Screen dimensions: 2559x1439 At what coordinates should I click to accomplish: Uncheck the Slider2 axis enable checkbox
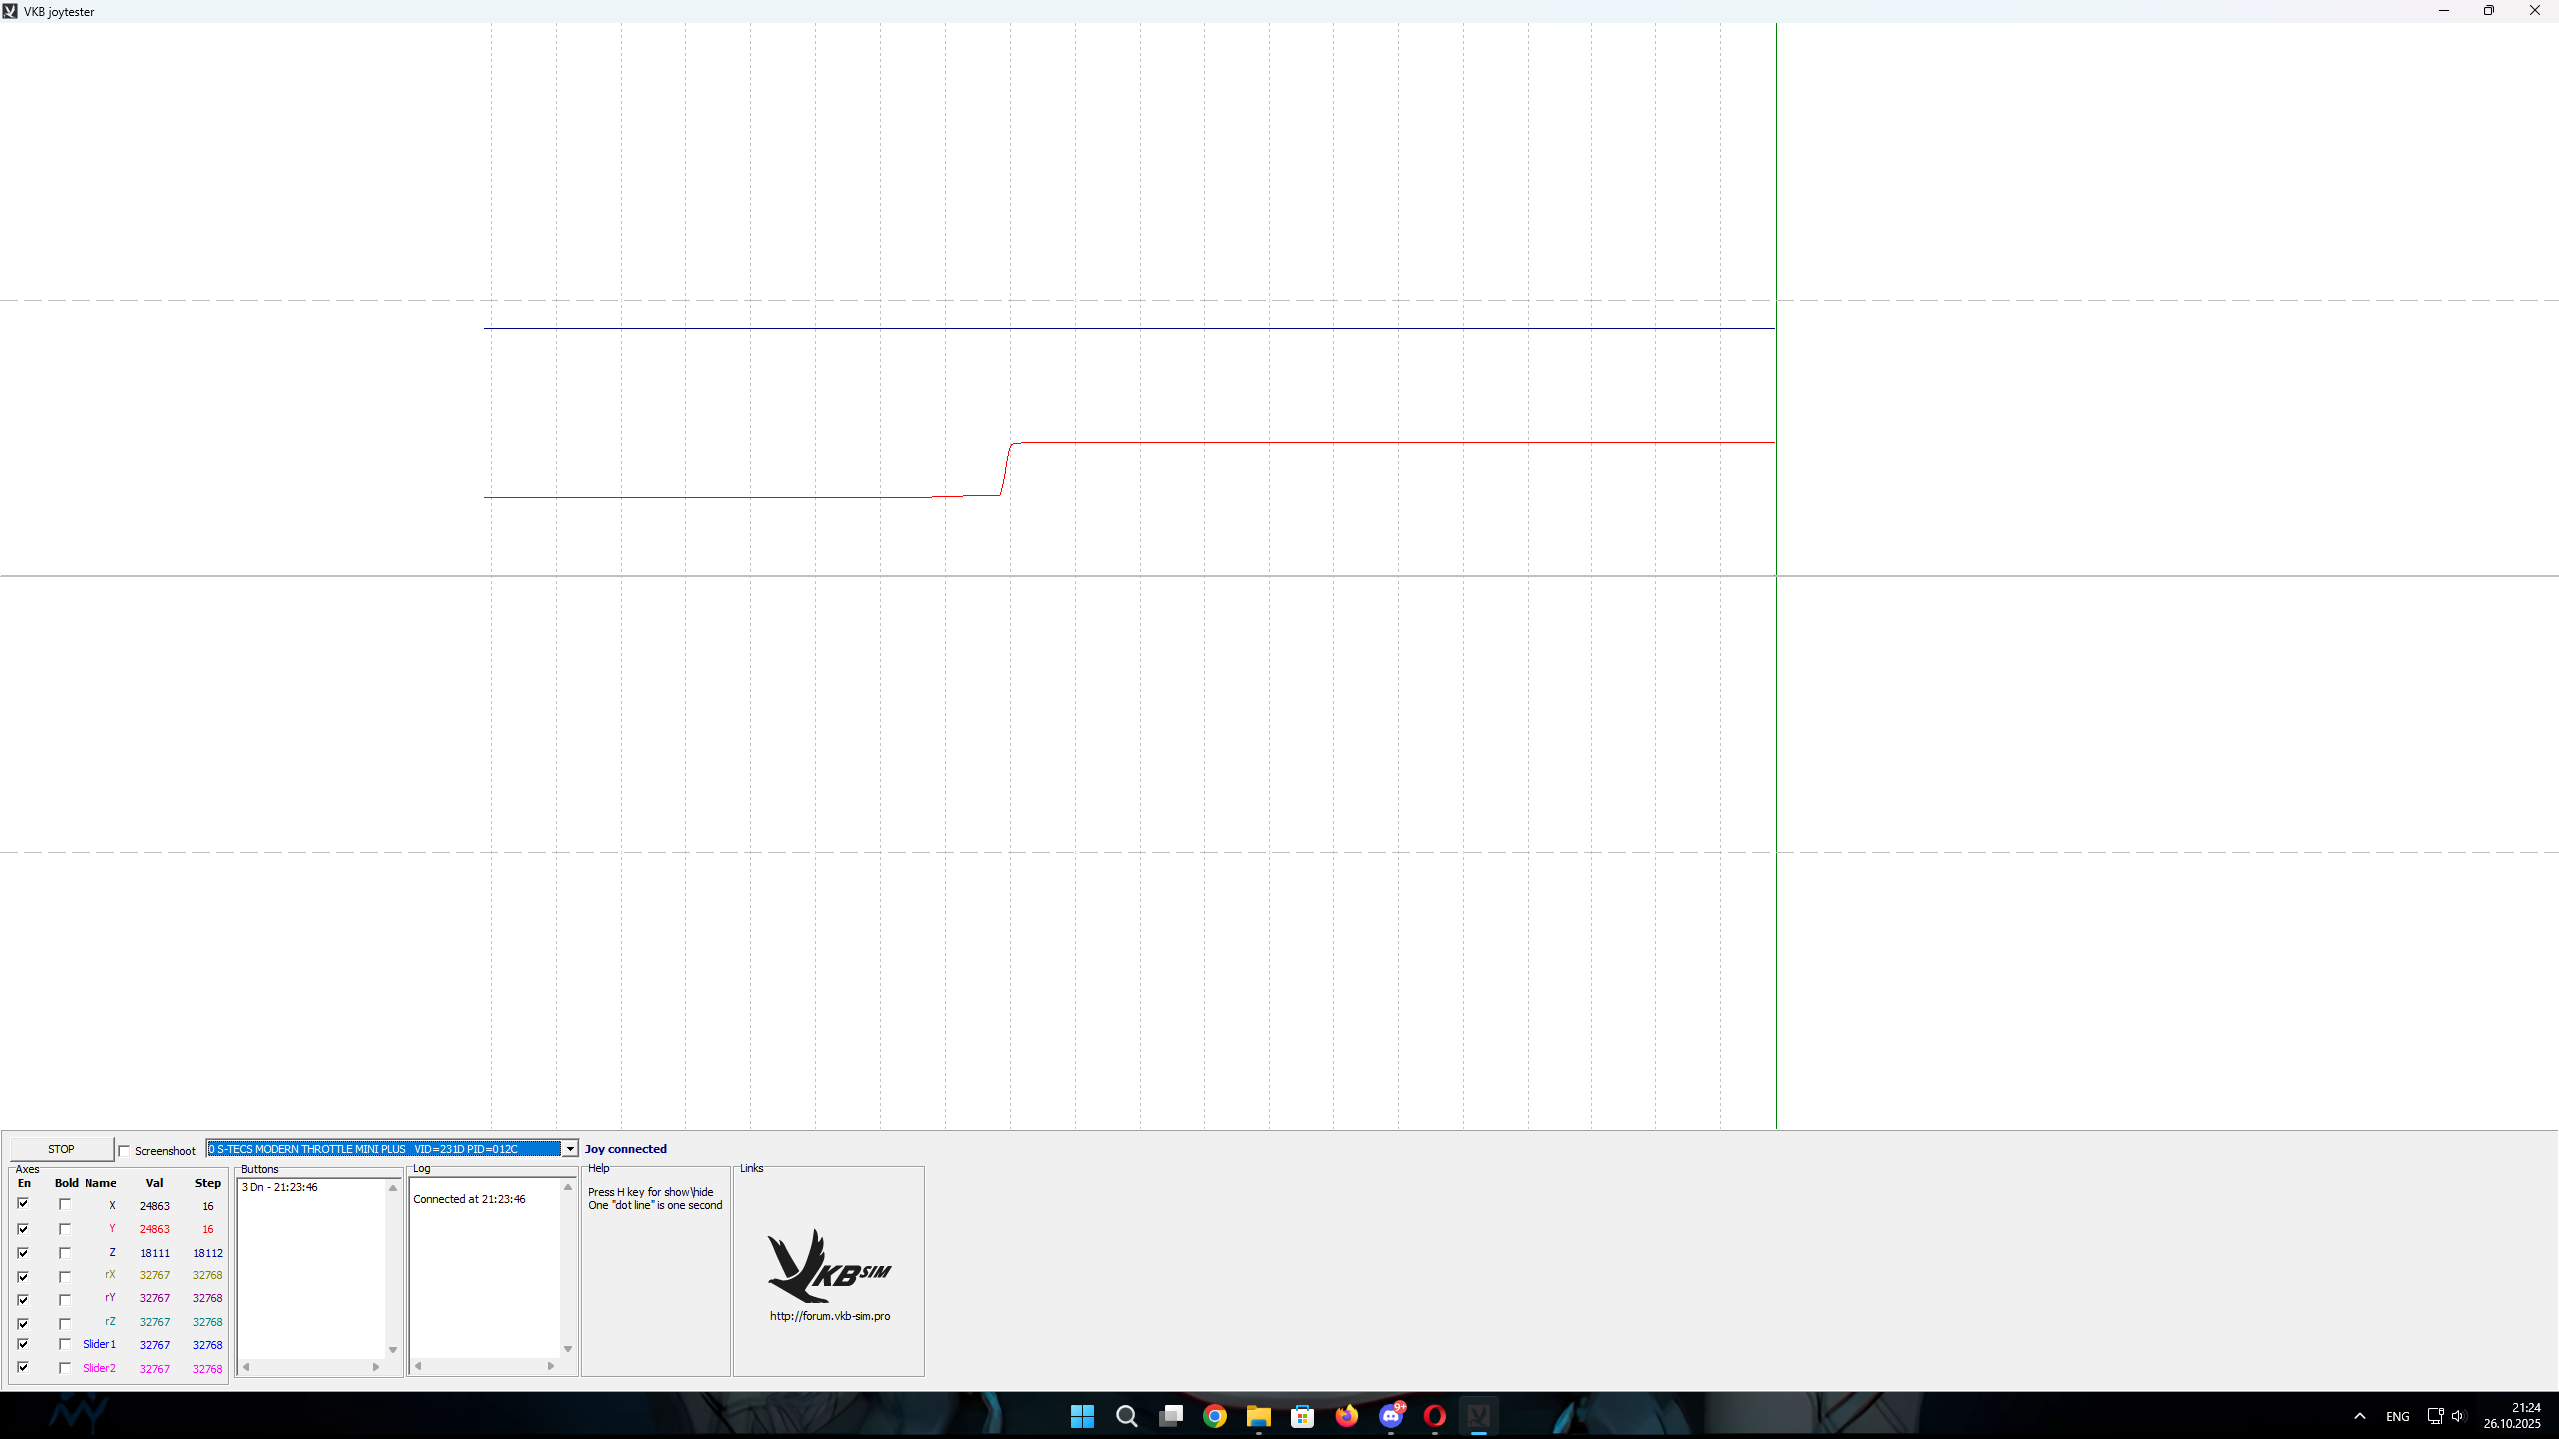pos(23,1367)
